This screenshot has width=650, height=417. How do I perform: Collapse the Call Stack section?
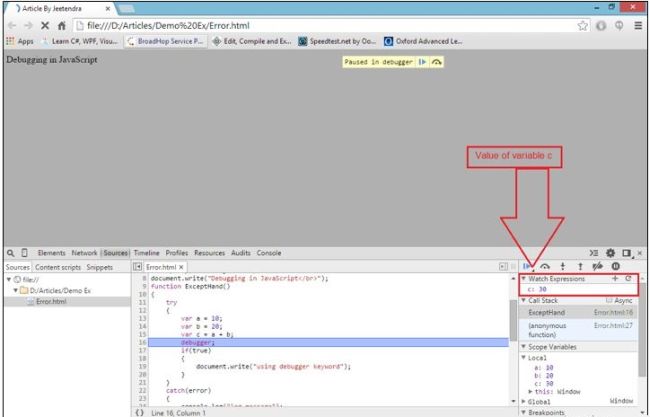pyautogui.click(x=523, y=301)
